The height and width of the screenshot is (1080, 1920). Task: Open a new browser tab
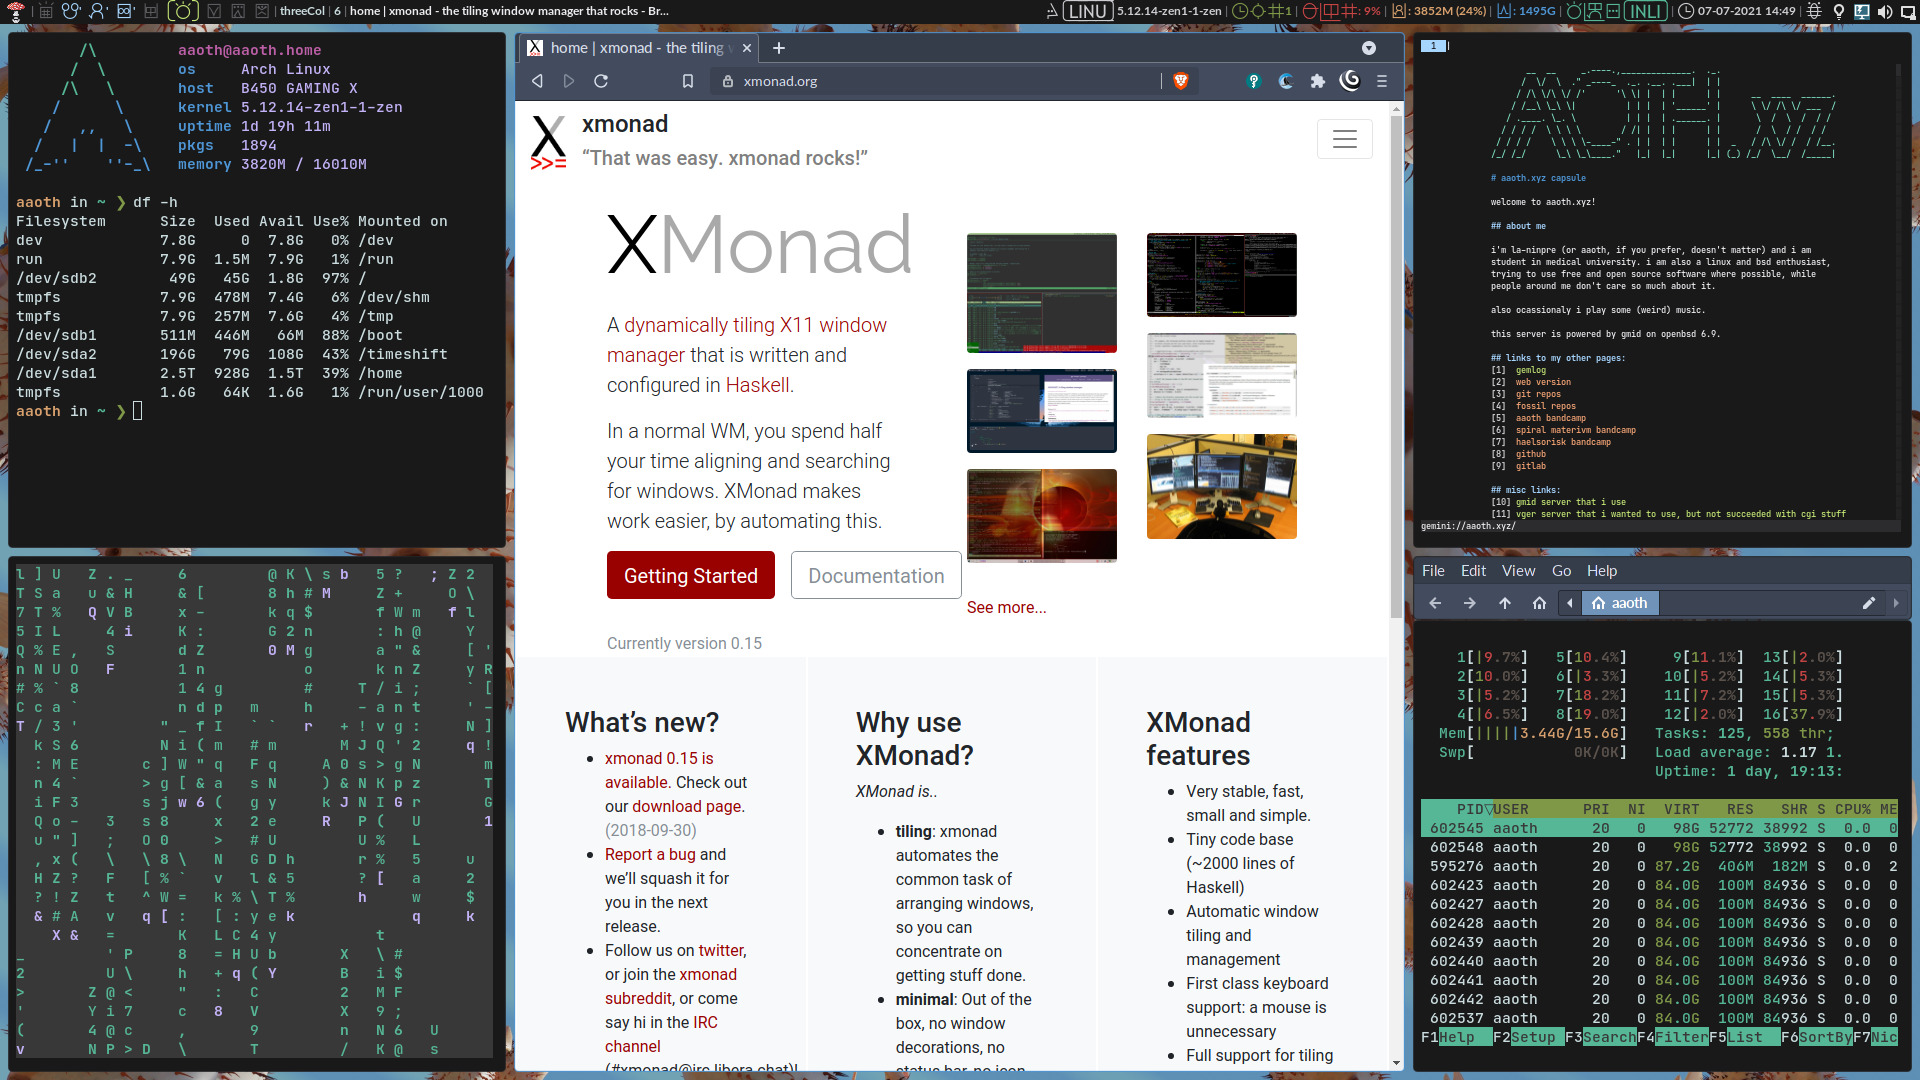tap(779, 48)
